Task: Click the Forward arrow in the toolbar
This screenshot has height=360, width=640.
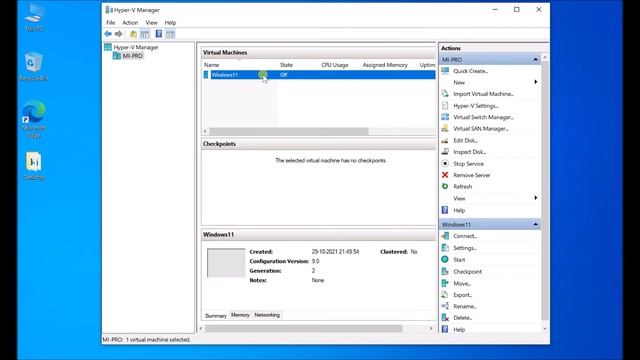Action: click(118, 34)
